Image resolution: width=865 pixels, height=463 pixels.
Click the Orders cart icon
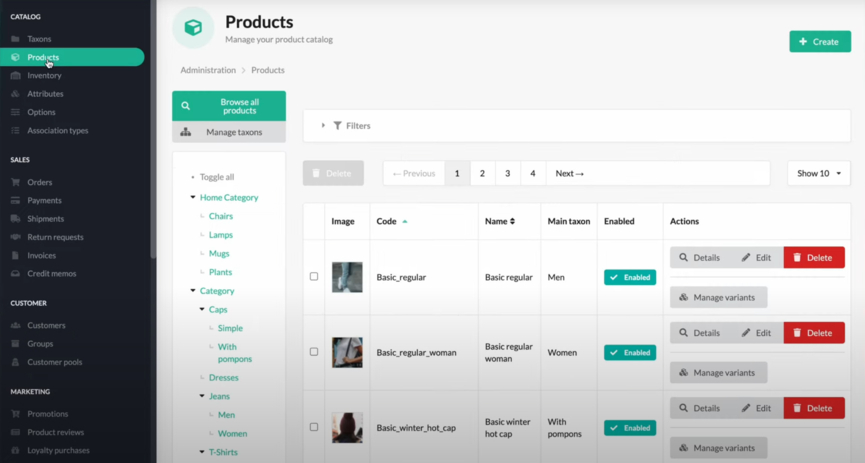click(15, 183)
